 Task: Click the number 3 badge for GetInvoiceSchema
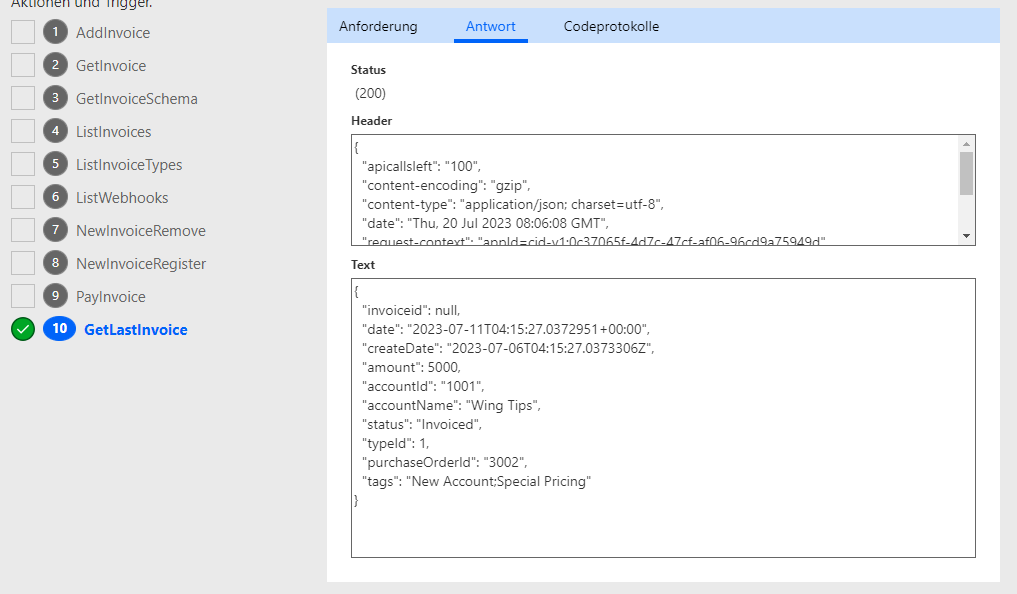click(x=55, y=99)
